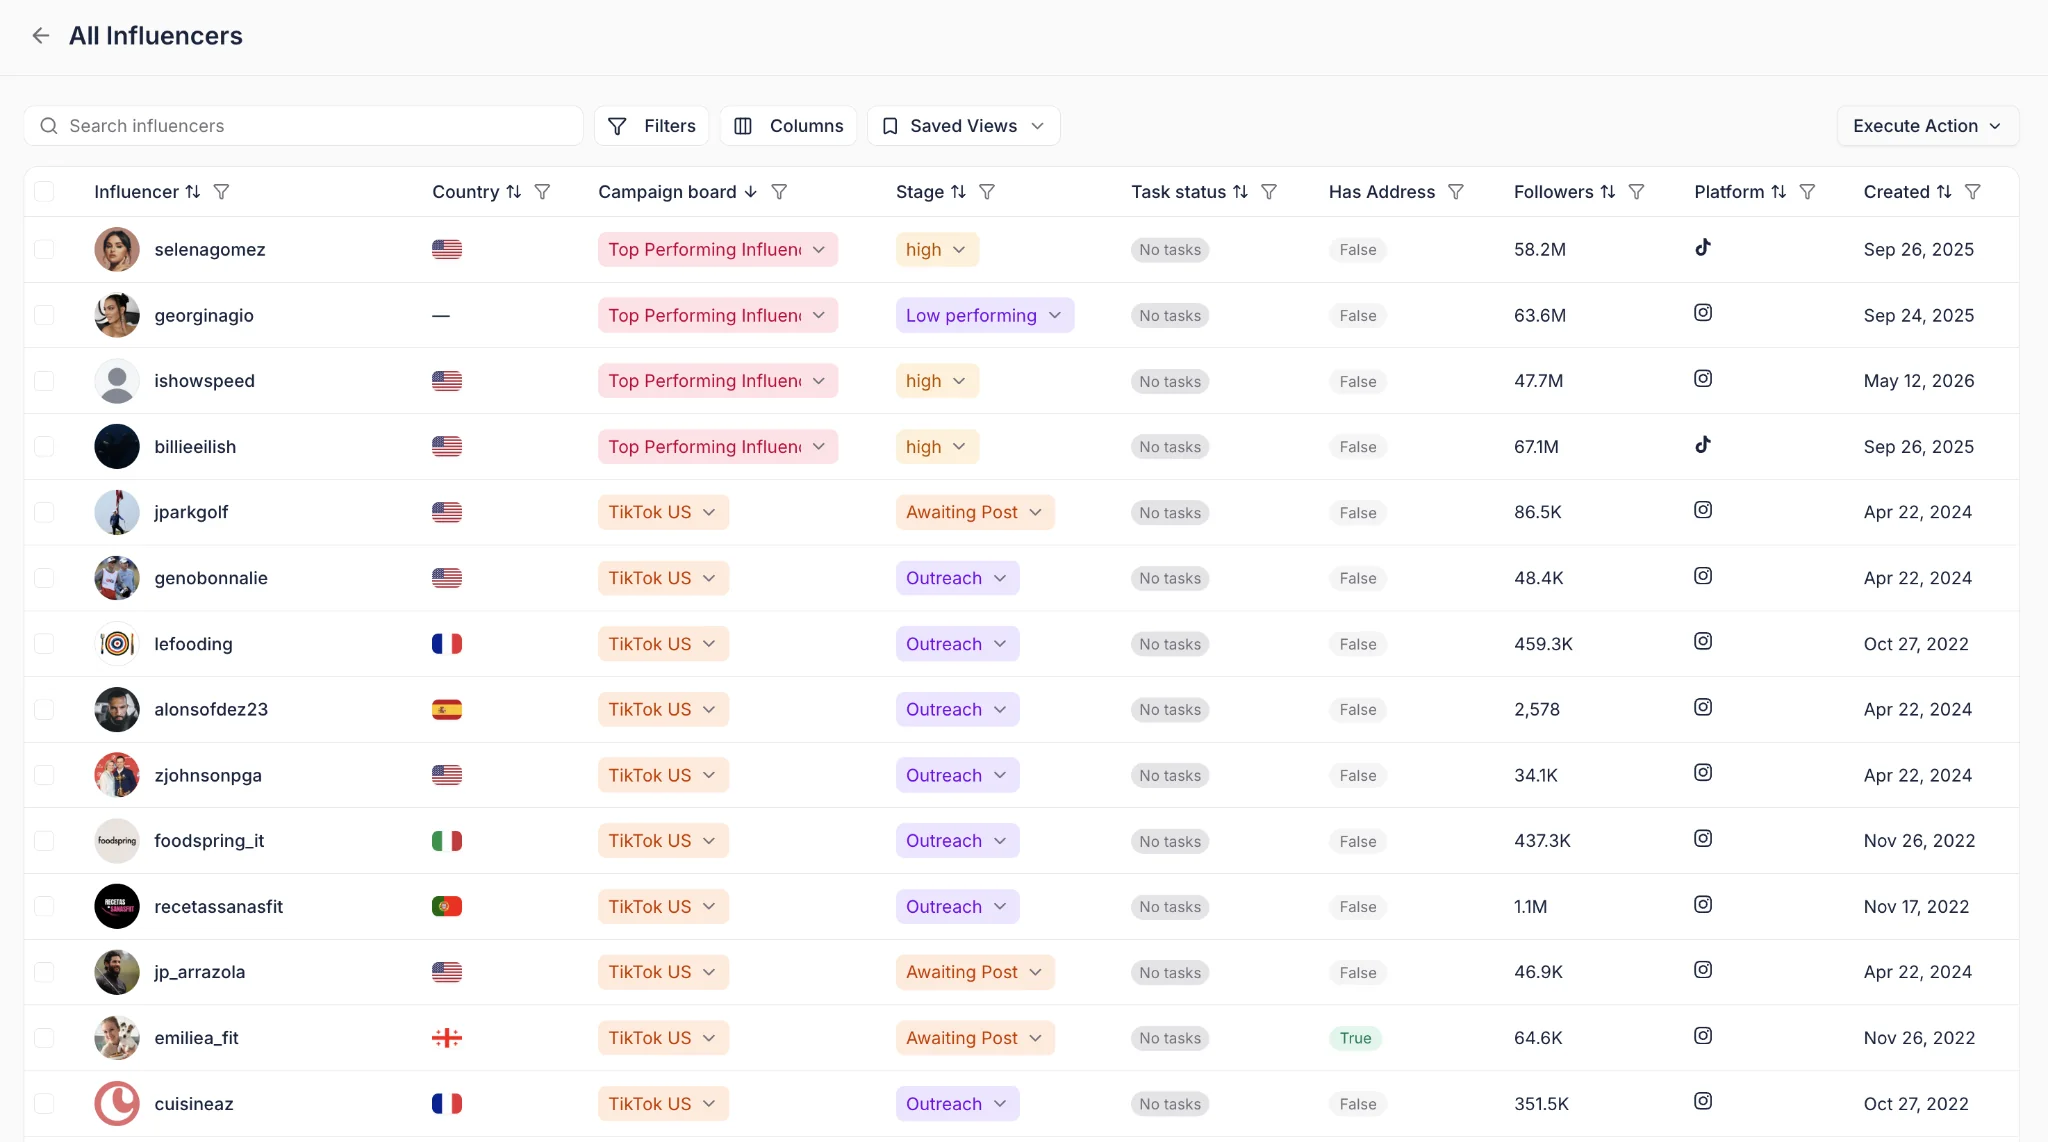This screenshot has width=2048, height=1142.
Task: Expand the Execute Action dropdown
Action: tap(1927, 126)
